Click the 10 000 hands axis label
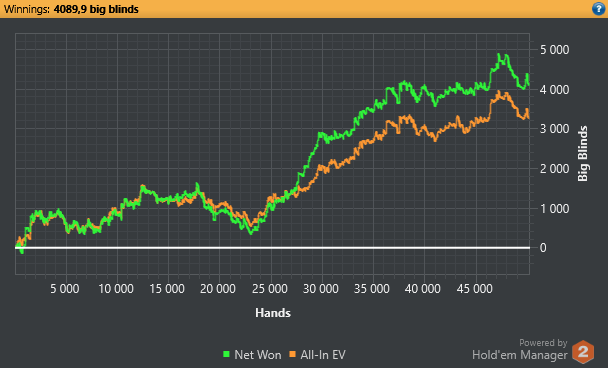Image resolution: width=608 pixels, height=368 pixels. 116,289
